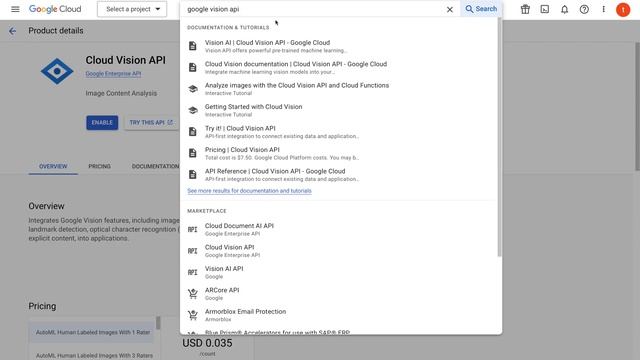Click the Search button
This screenshot has height=360, width=640.
(481, 9)
